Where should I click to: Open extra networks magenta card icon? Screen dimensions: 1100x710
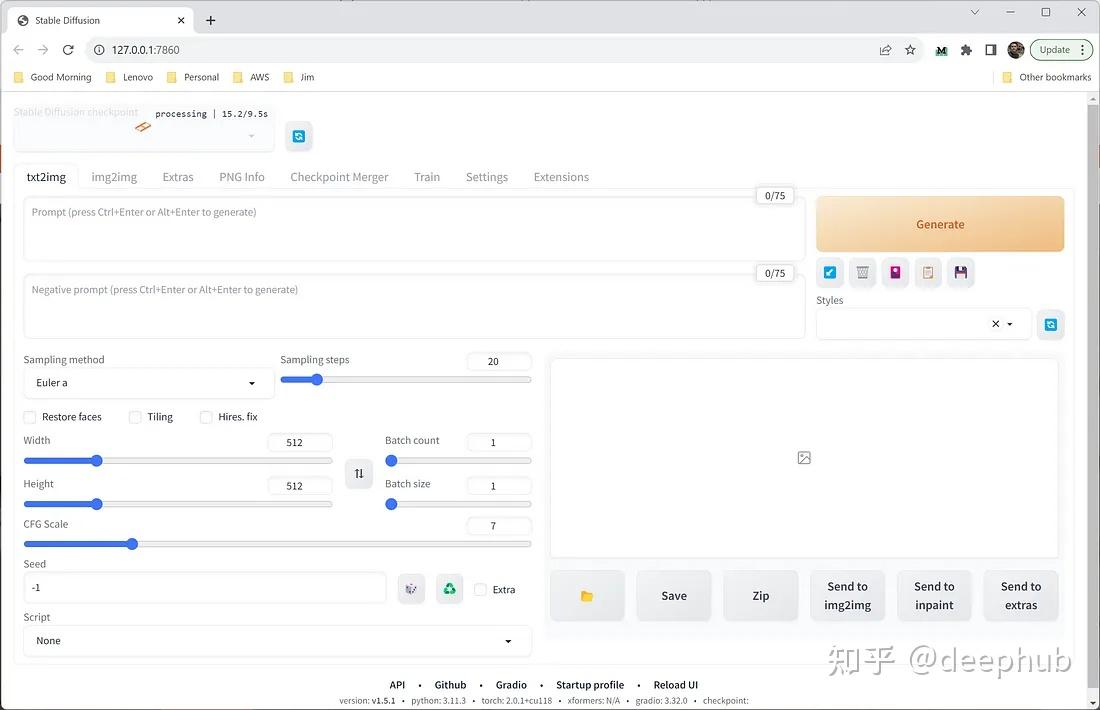coord(895,272)
